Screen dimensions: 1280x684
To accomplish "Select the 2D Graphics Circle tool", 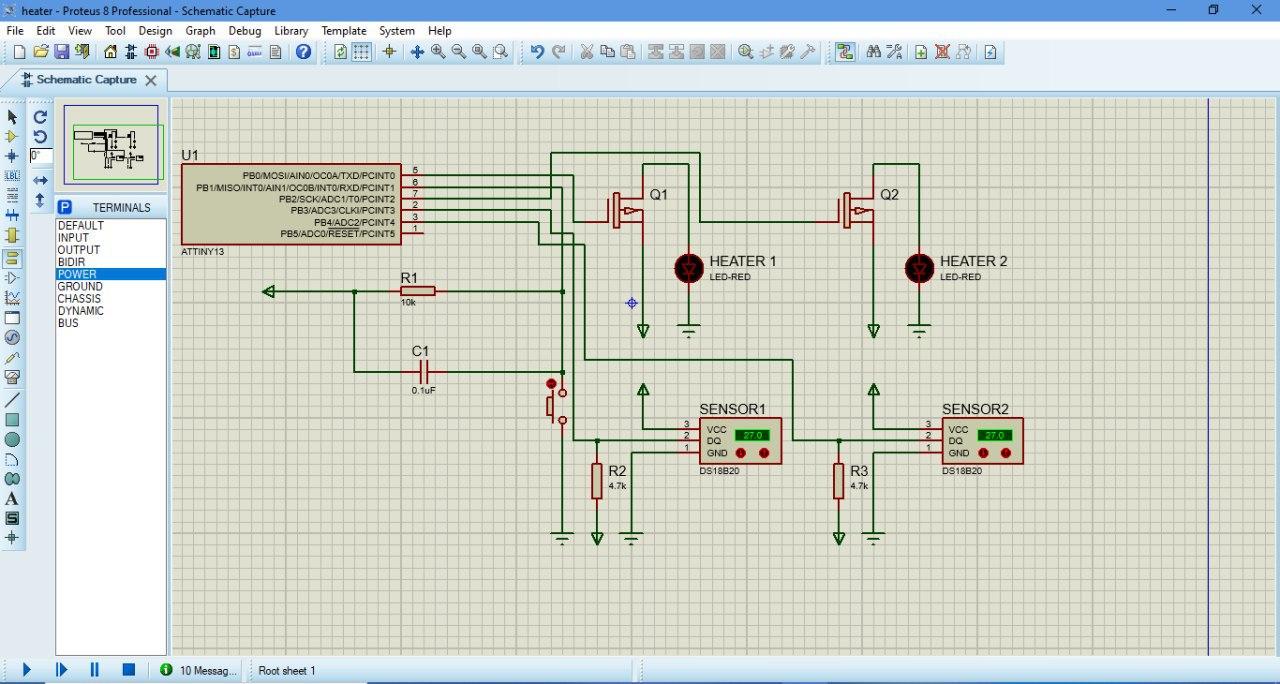I will click(12, 439).
